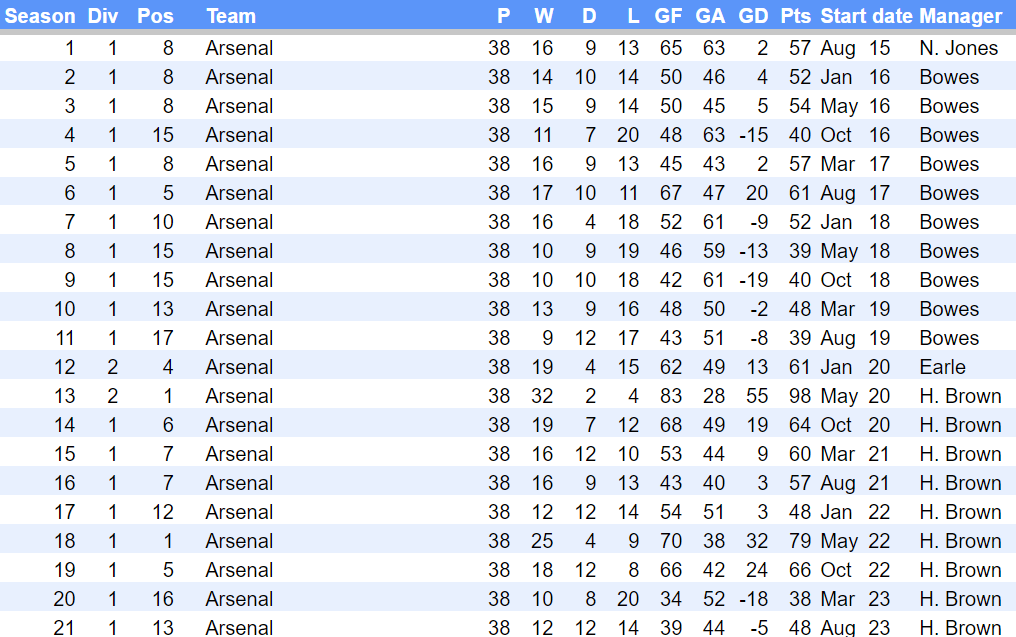Select the Earle manager cell
The width and height of the screenshot is (1016, 637).
tap(942, 367)
